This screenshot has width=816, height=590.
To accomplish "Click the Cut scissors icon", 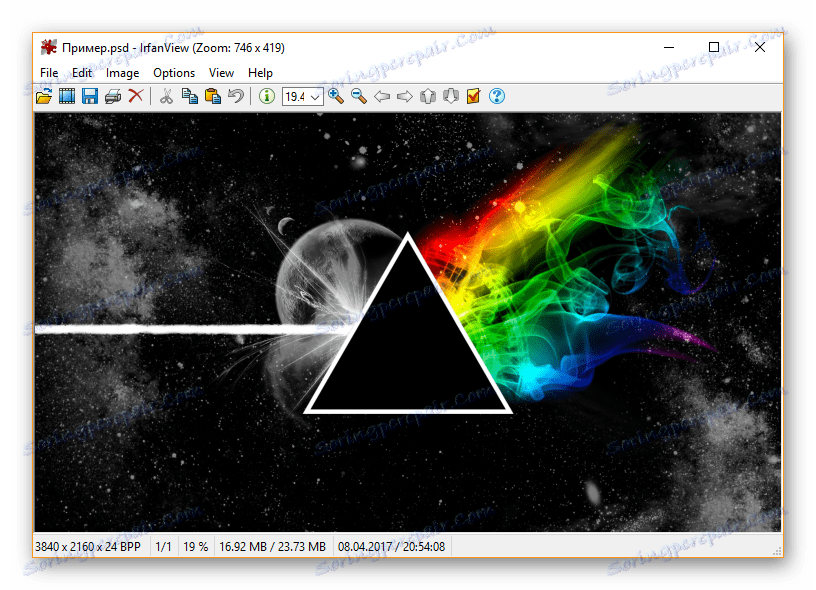I will [x=167, y=96].
